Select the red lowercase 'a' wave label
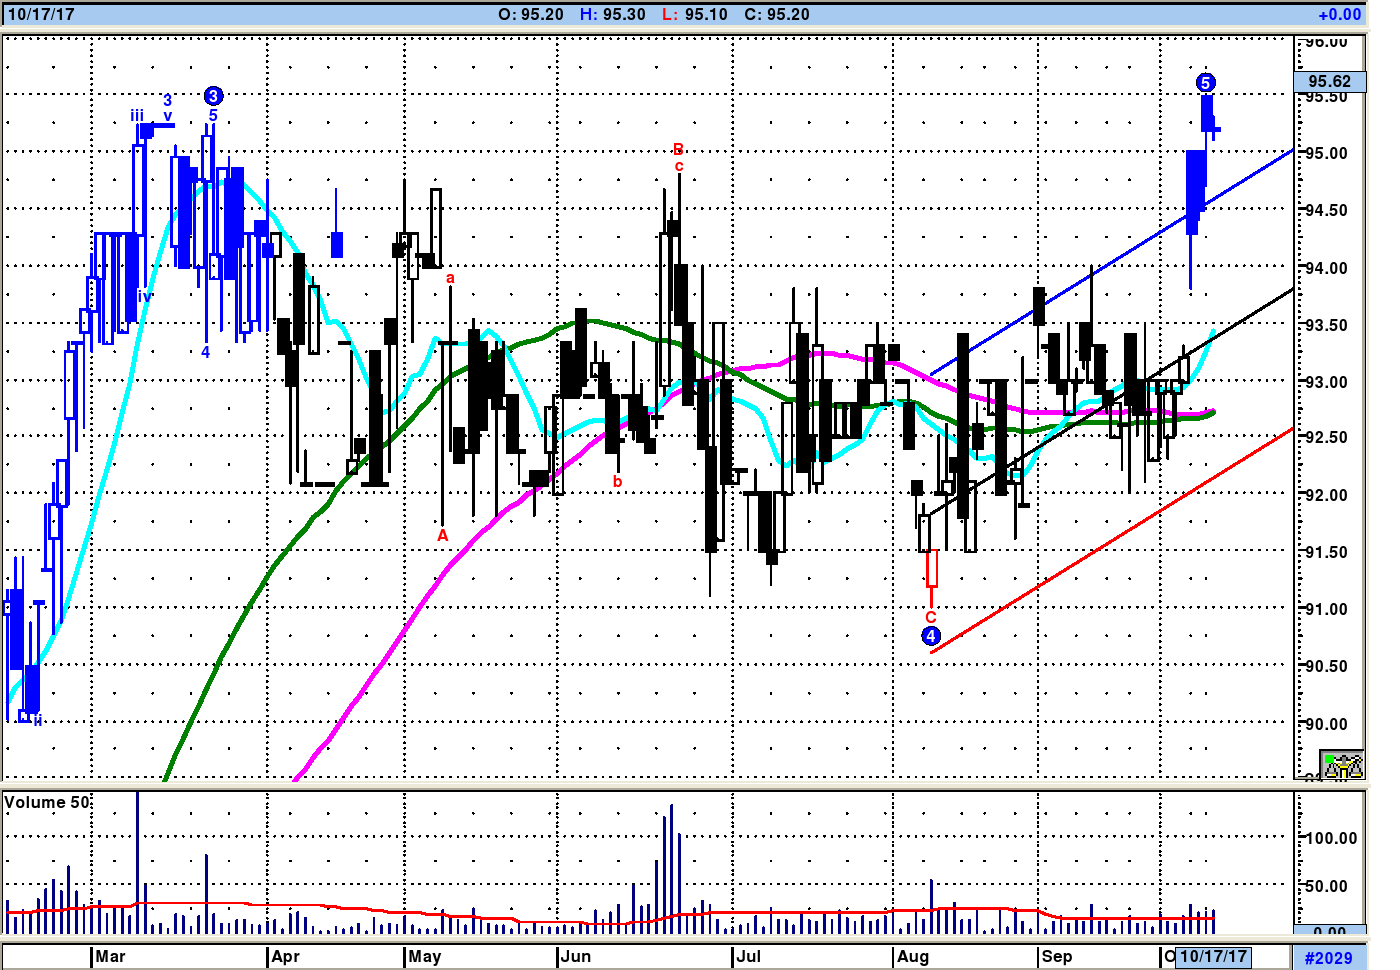 (450, 278)
